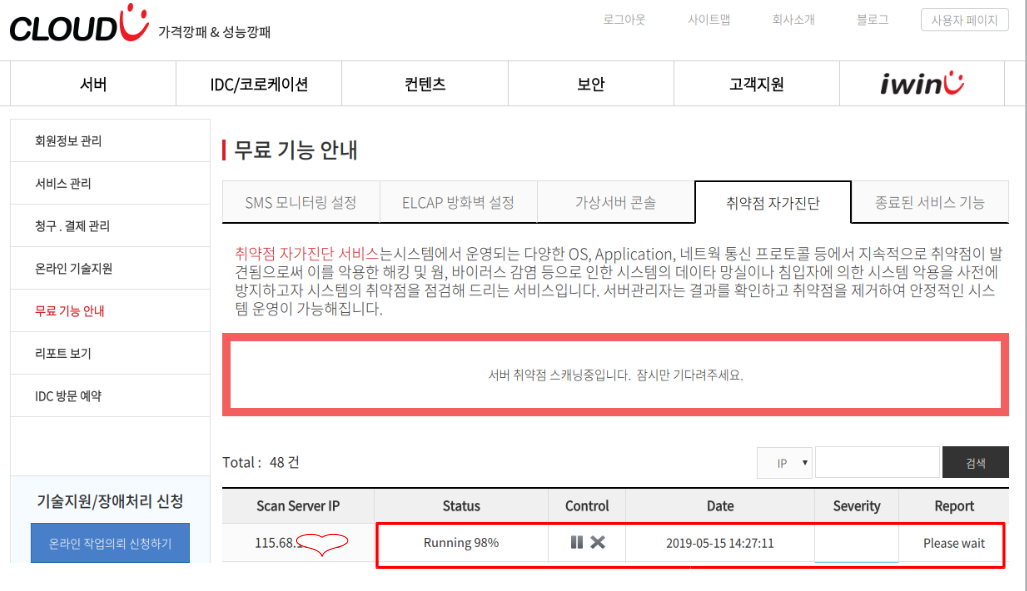
Task: Cancel the scan with the X icon
Action: pyautogui.click(x=598, y=542)
